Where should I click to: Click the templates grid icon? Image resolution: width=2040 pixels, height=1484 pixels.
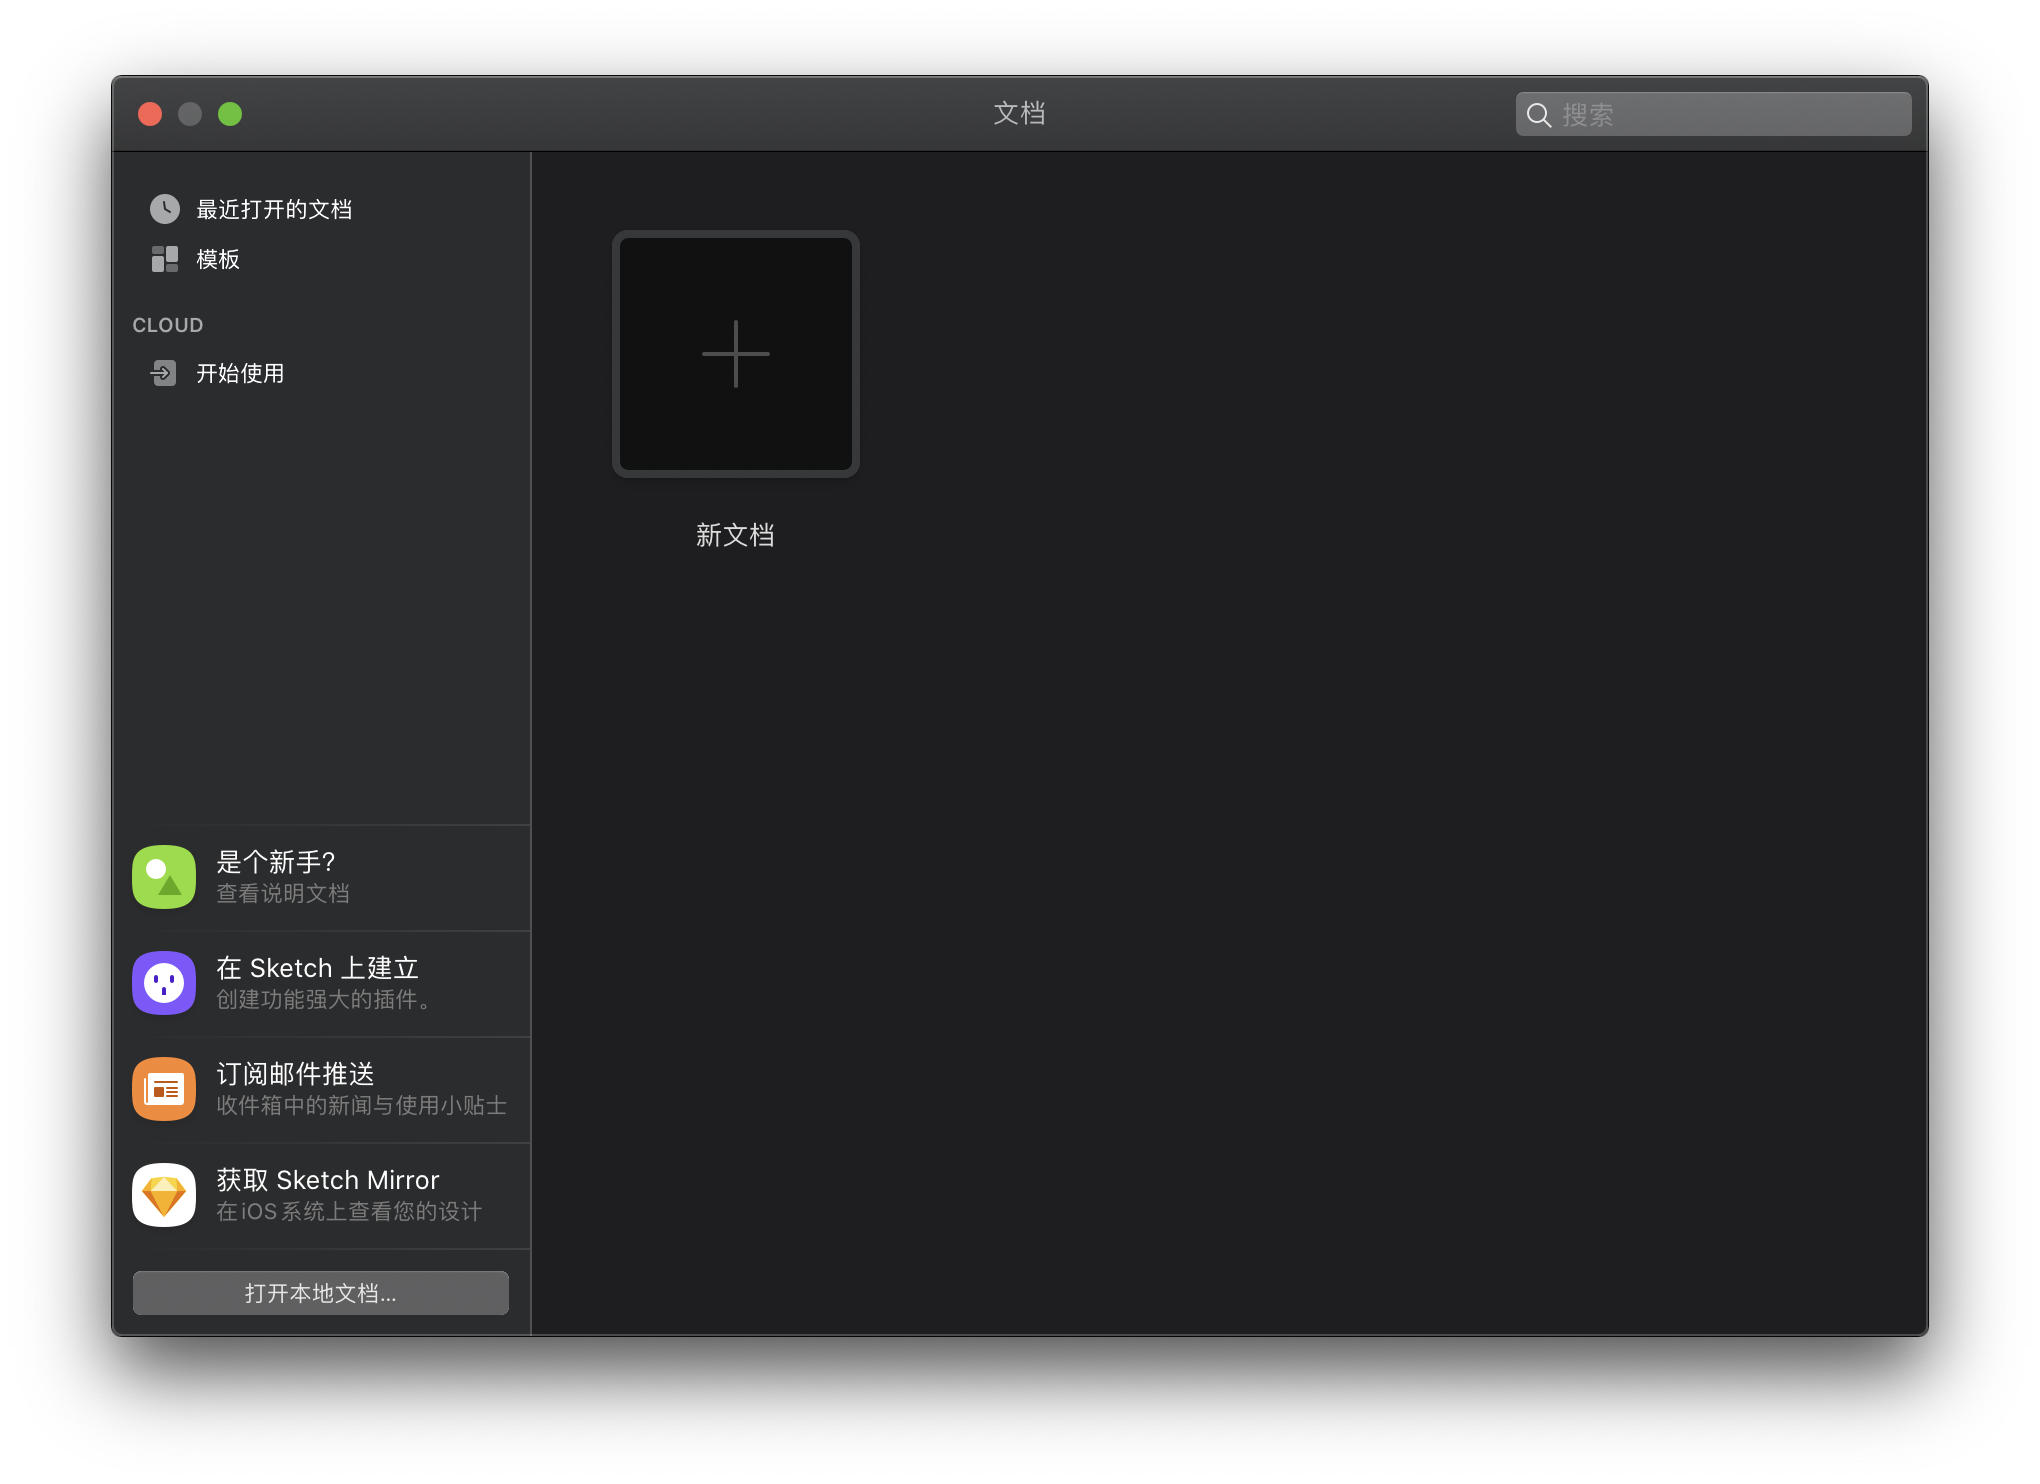tap(165, 259)
